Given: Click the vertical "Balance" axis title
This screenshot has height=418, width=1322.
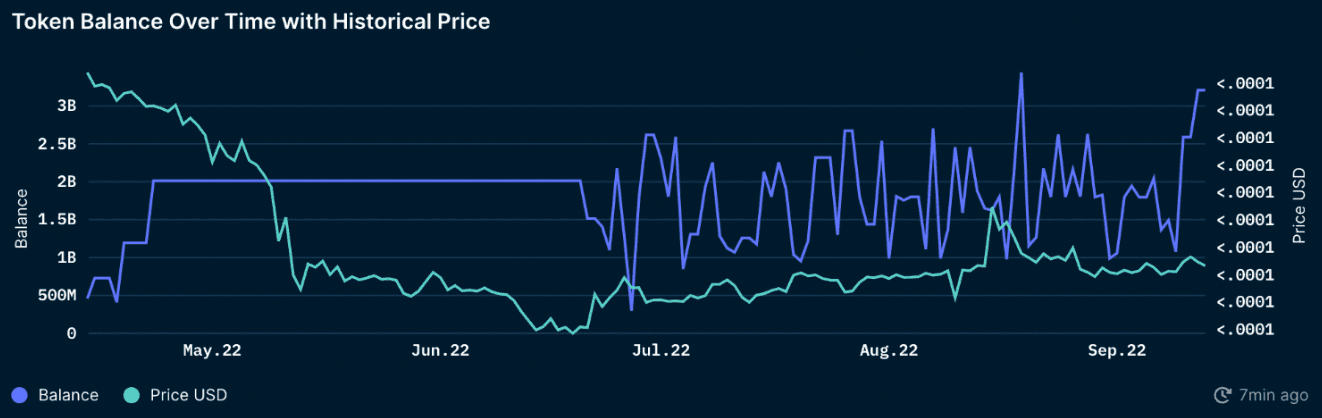Looking at the screenshot, I should point(21,221).
